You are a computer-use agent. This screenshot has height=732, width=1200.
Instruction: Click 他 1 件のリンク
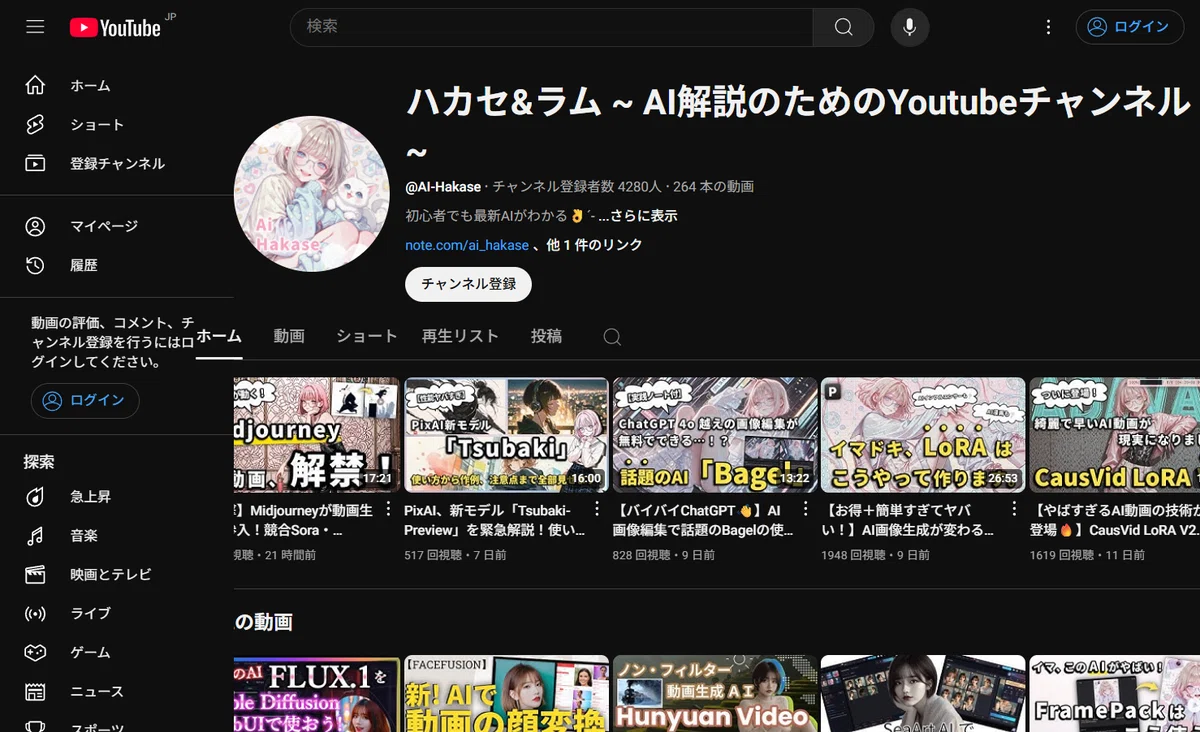click(594, 245)
